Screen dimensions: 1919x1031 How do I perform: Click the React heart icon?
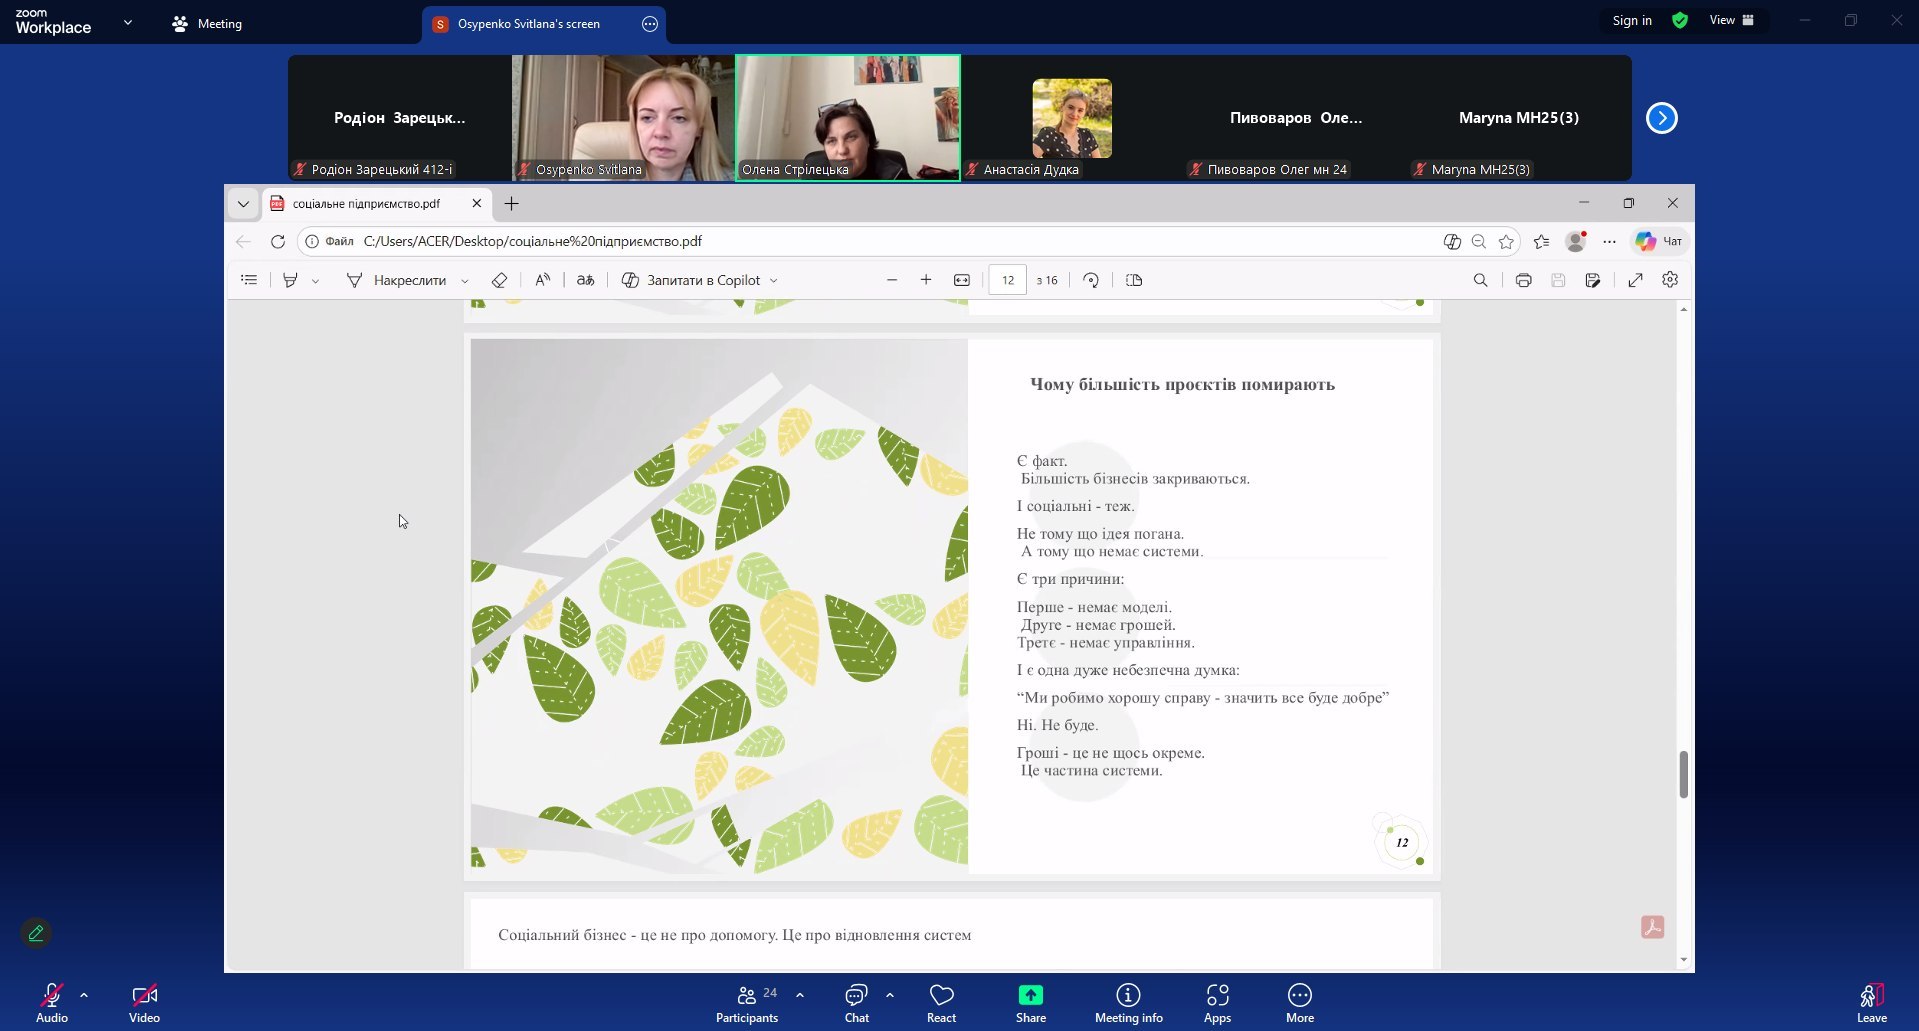(941, 1003)
